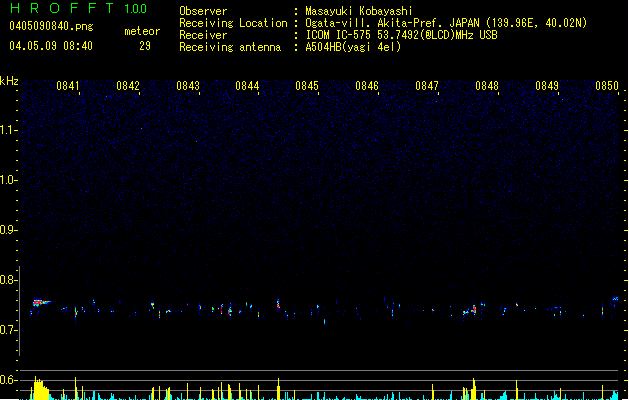Click the bright echo just before 0845
The image size is (629, 400).
(x=278, y=304)
